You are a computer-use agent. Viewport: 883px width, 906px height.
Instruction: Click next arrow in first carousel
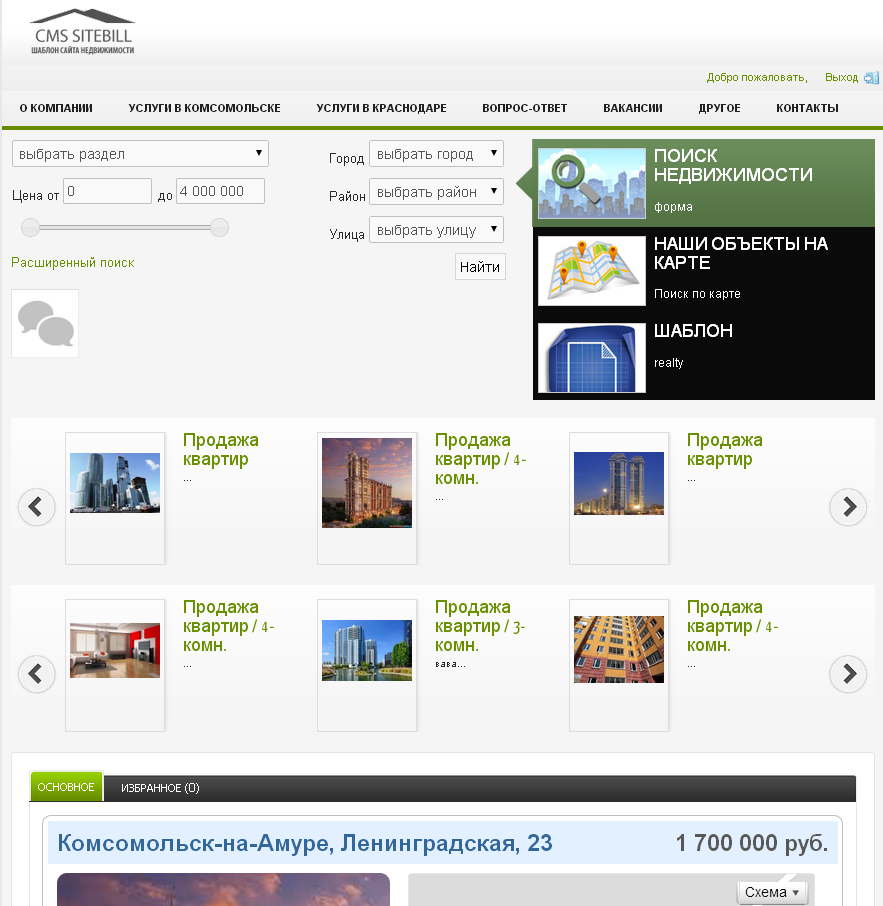848,507
